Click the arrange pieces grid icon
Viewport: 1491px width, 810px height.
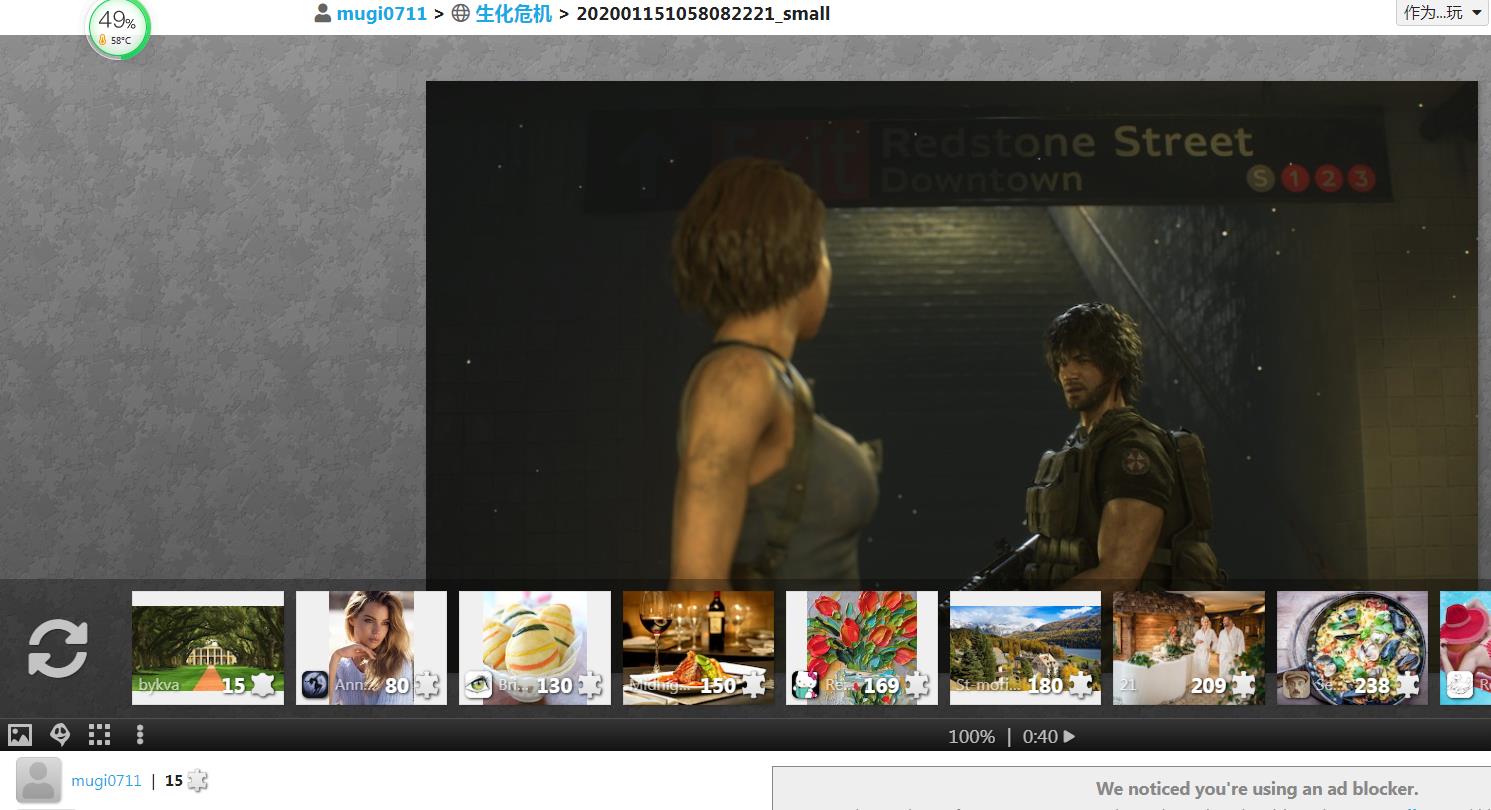click(x=99, y=736)
